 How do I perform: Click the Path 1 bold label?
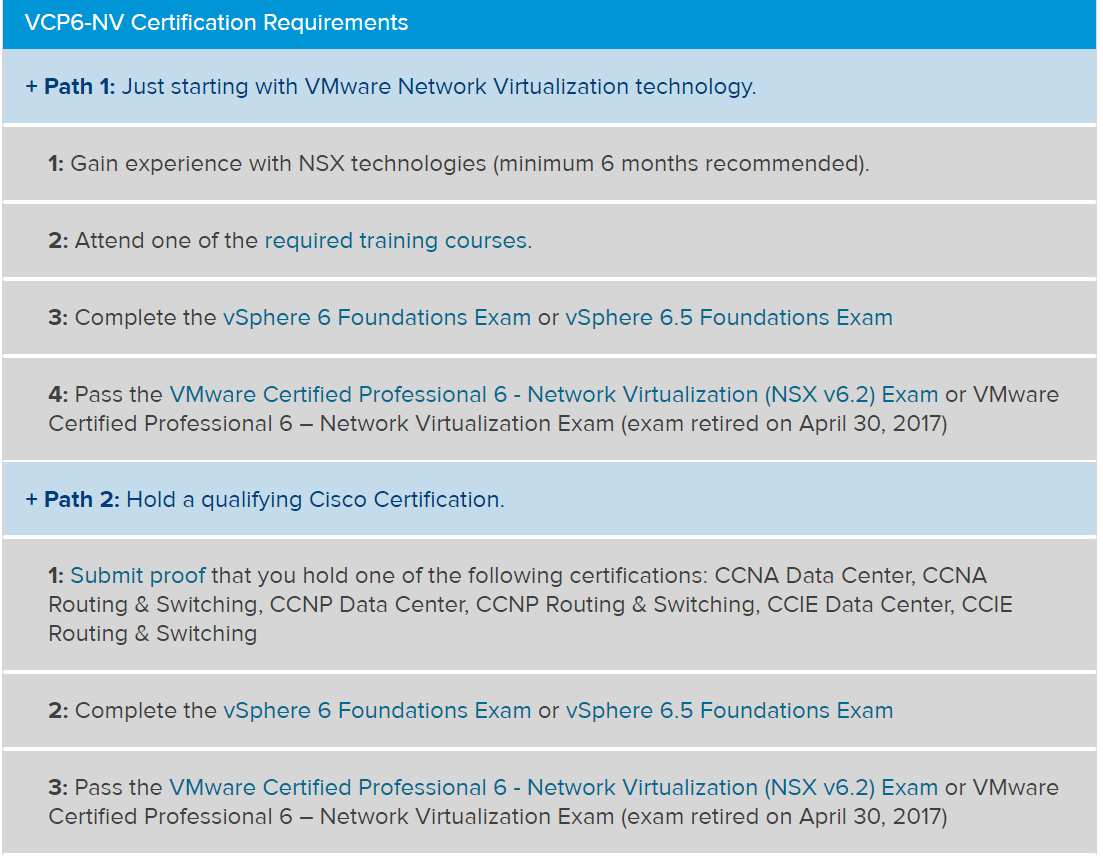(79, 87)
